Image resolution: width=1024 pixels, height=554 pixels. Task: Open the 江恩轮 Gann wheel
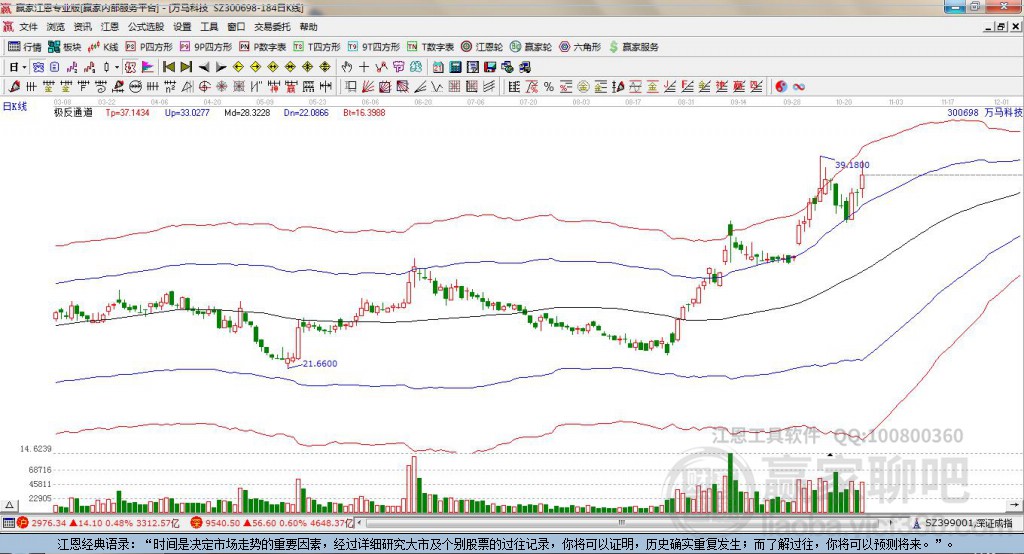(482, 47)
